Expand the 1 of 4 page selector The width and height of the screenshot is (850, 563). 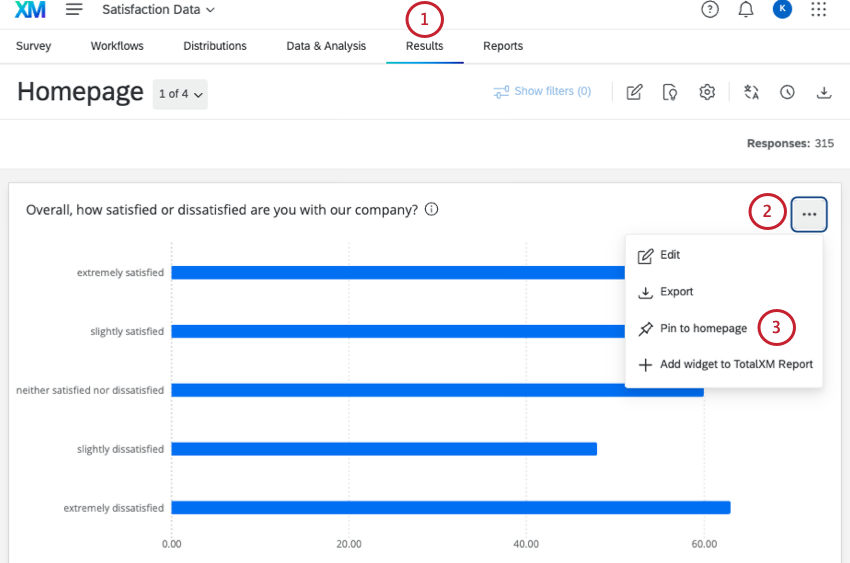pyautogui.click(x=181, y=94)
